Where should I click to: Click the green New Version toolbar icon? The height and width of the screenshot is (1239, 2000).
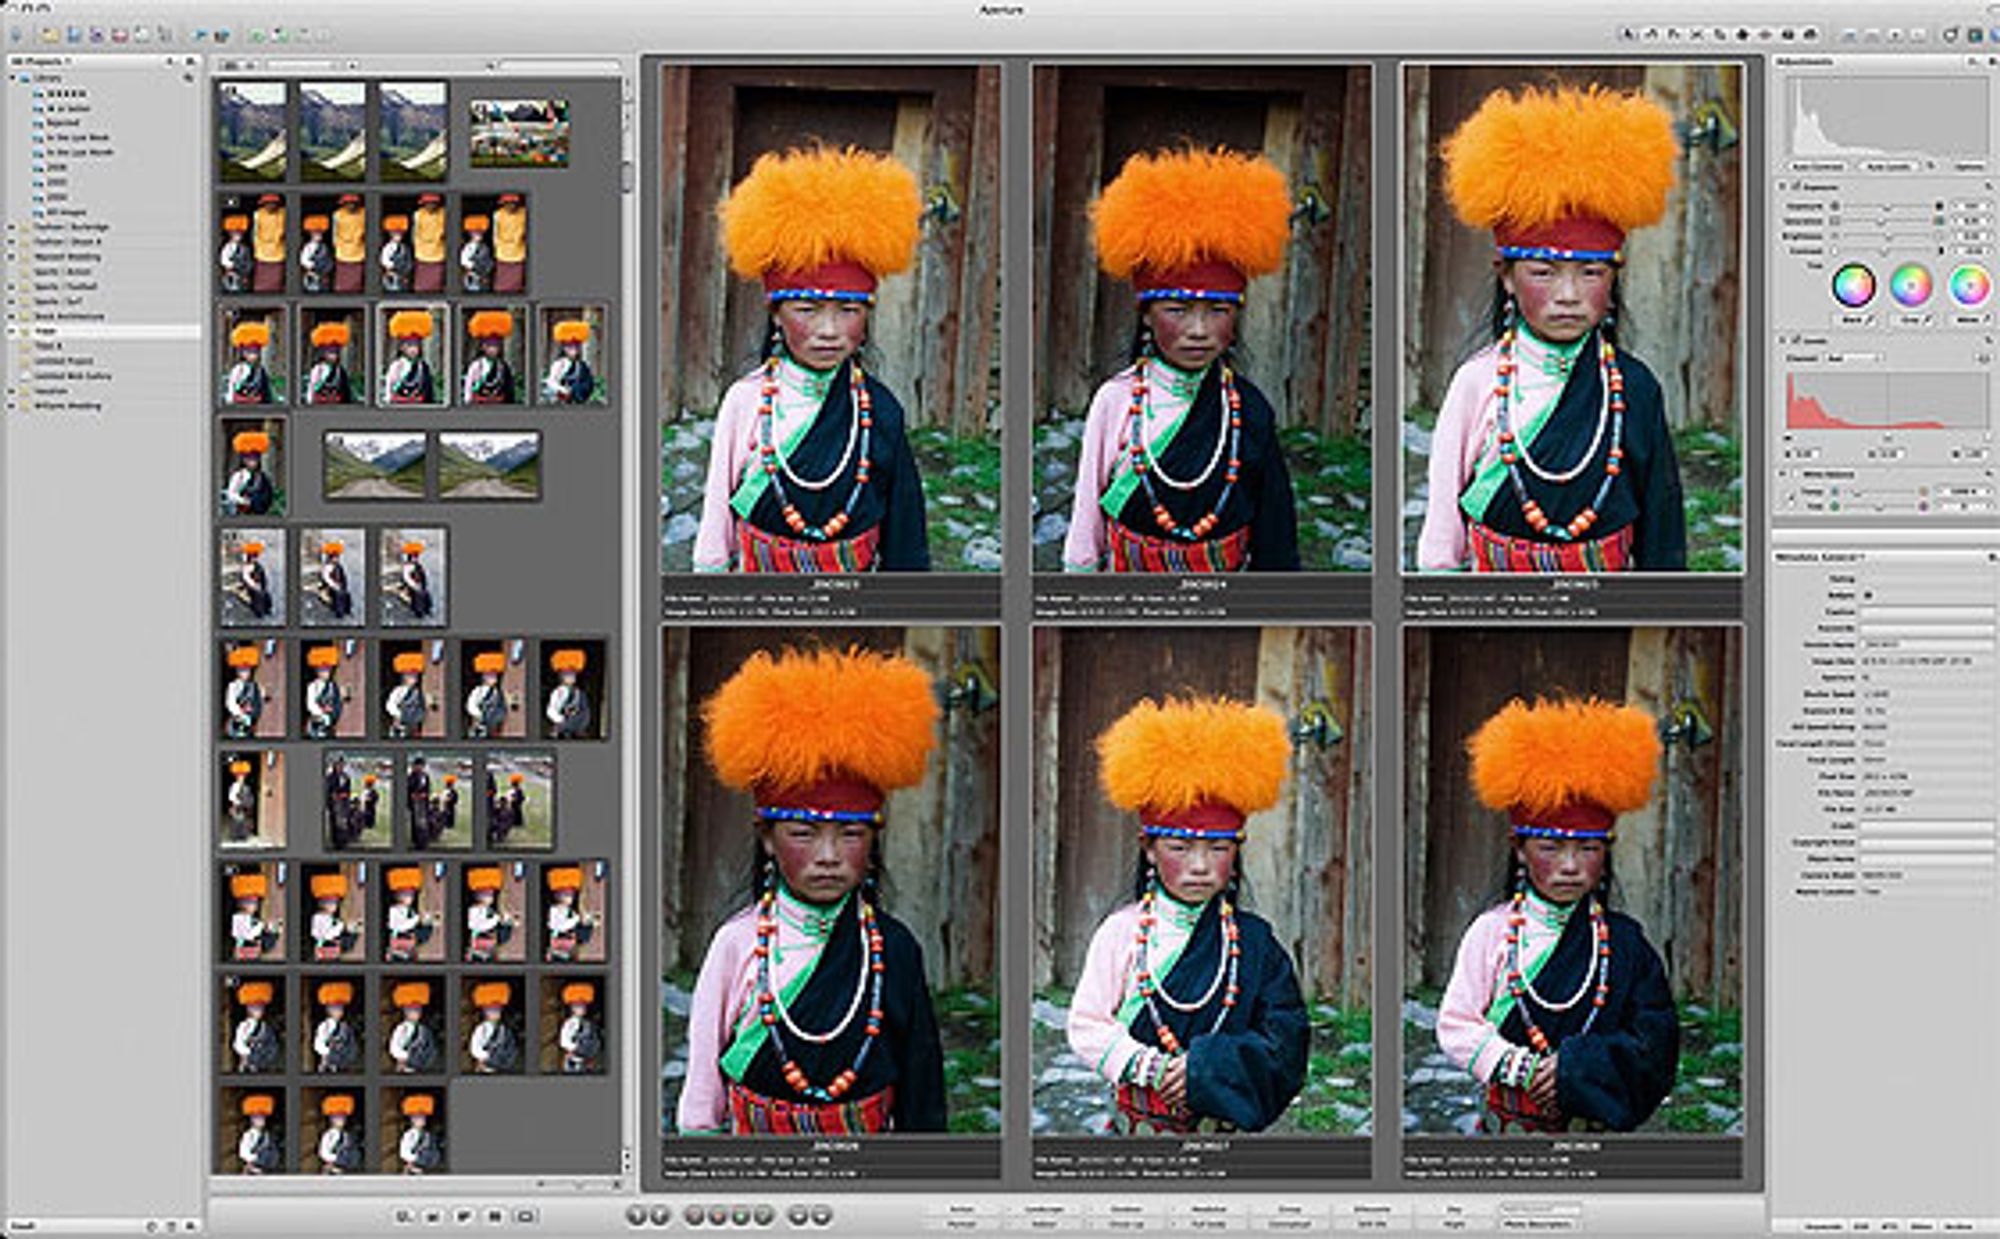pos(257,35)
